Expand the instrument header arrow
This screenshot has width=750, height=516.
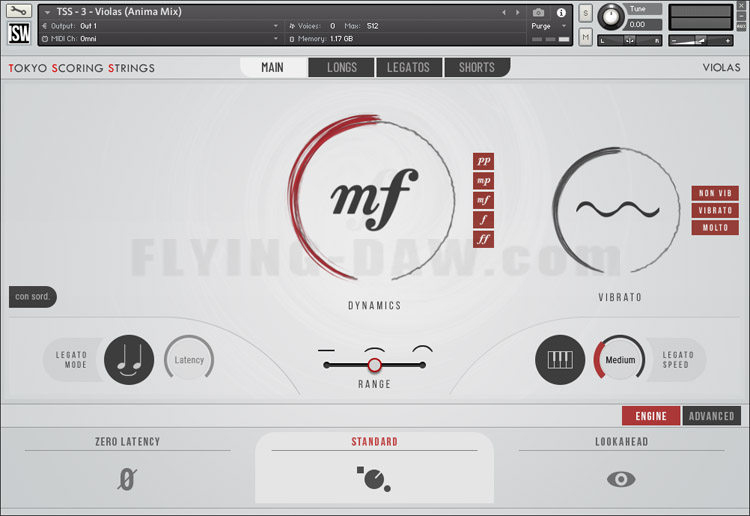(x=47, y=12)
